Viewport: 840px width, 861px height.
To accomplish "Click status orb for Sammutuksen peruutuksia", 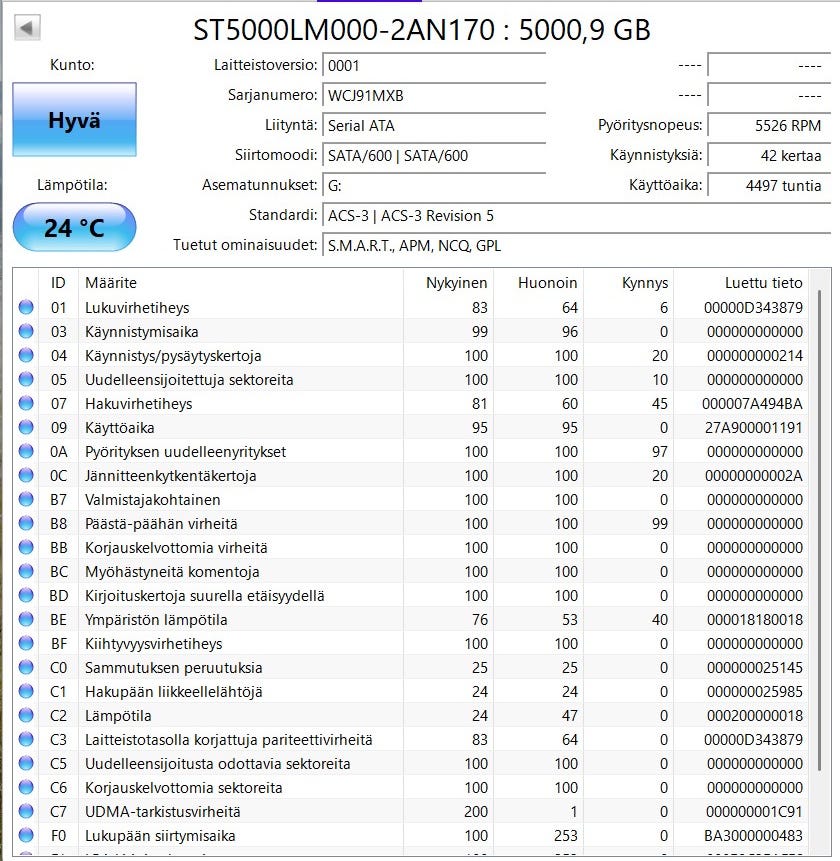I will 26,668.
